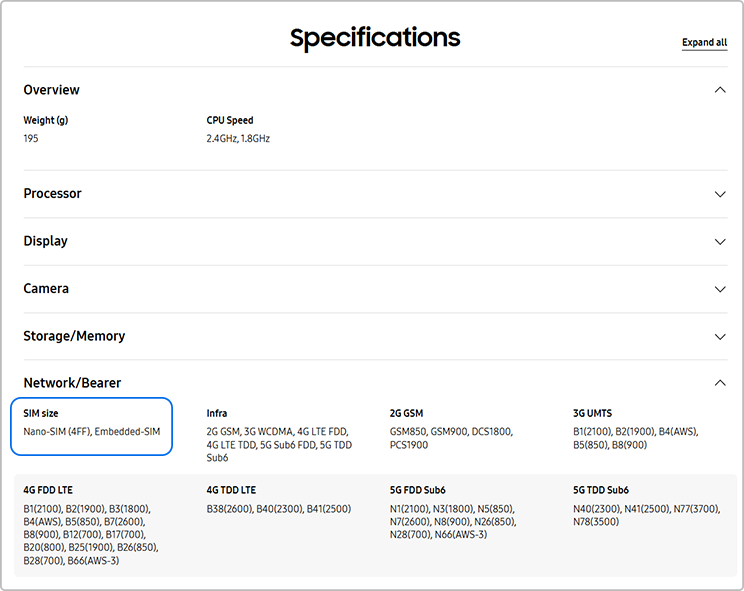Screen dimensions: 744x591
Task: Click the 4G FDD LTE band list
Action: (91, 535)
